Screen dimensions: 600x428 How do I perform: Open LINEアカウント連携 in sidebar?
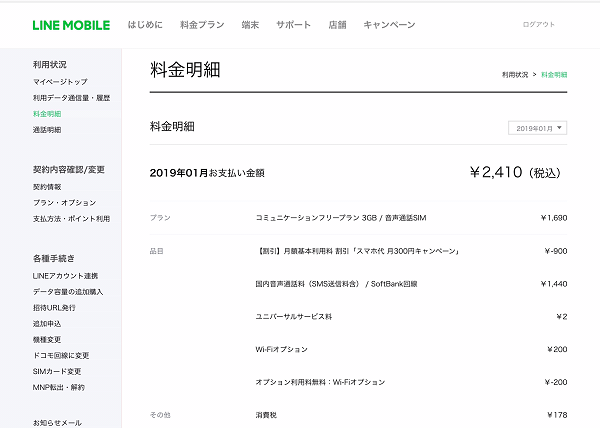[65, 276]
